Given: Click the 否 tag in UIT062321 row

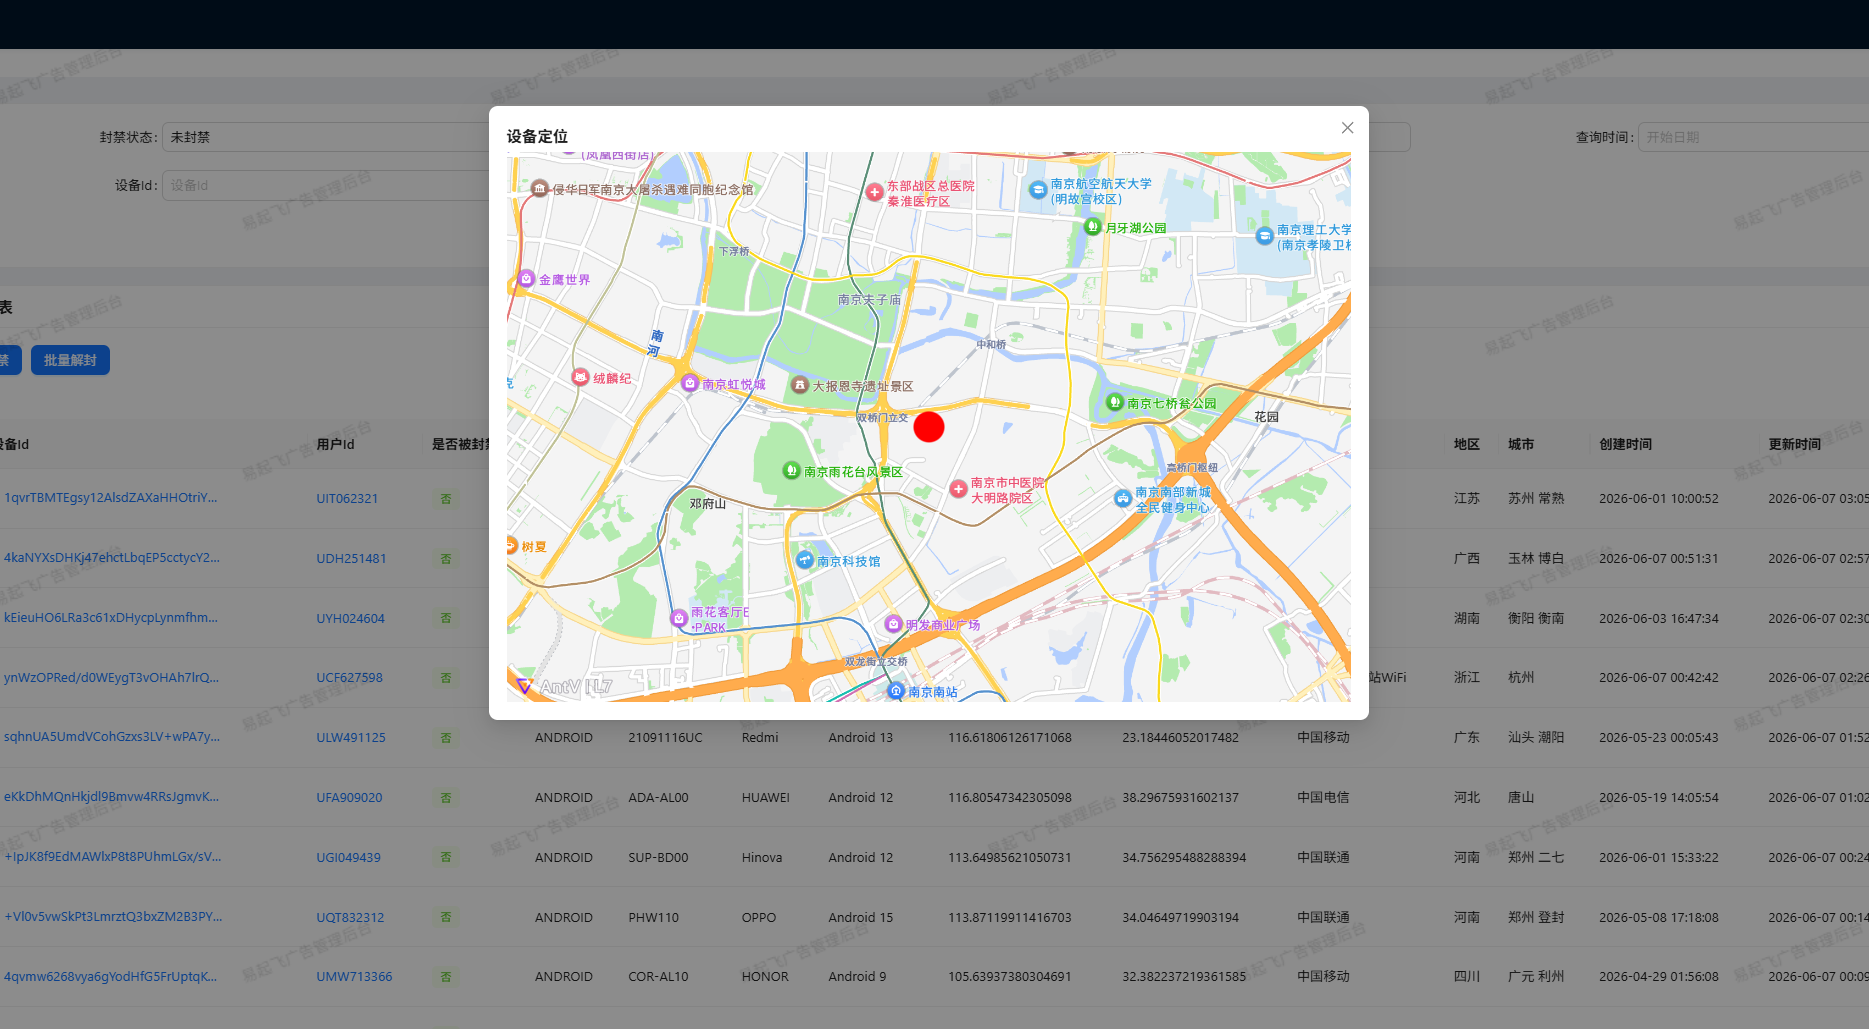Looking at the screenshot, I should pos(446,498).
